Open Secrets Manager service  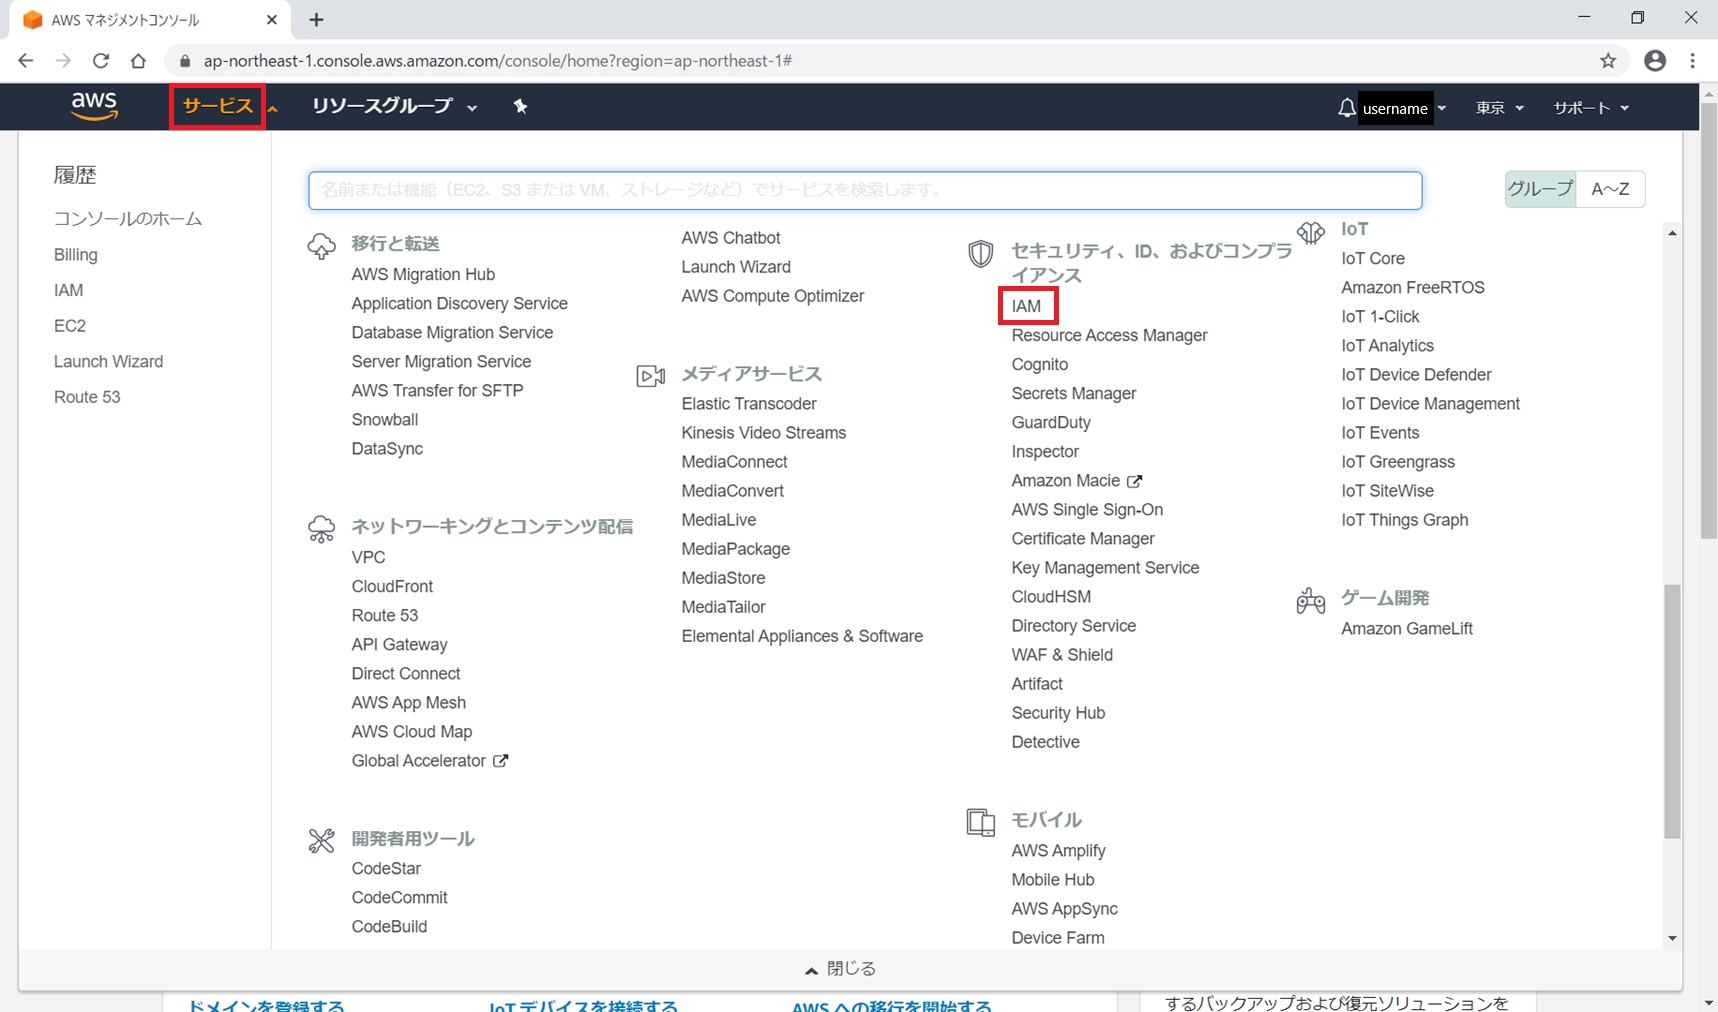tap(1074, 393)
